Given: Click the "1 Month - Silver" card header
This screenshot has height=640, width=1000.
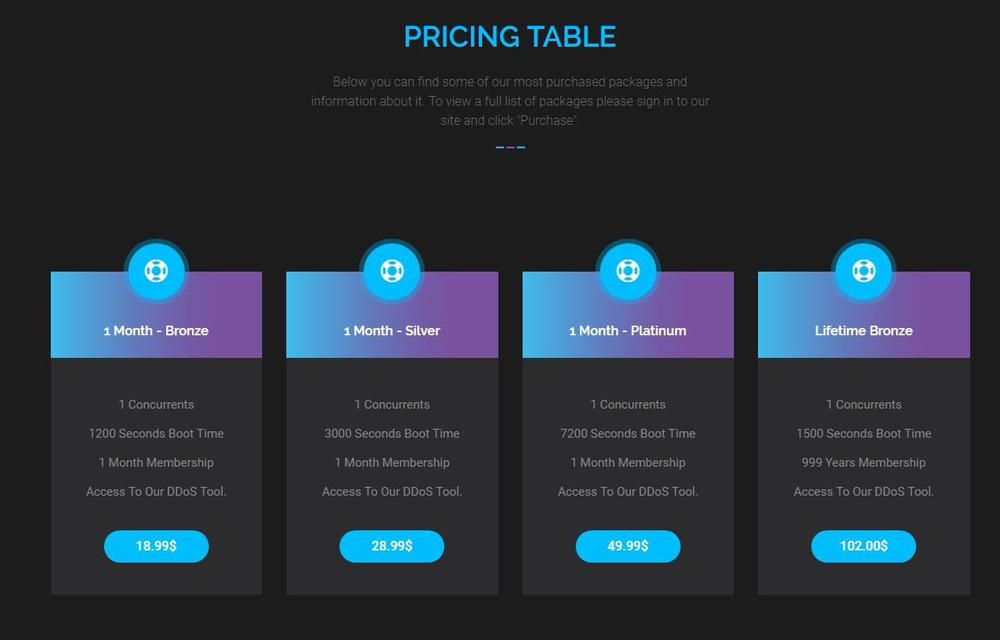Looking at the screenshot, I should pos(392,331).
